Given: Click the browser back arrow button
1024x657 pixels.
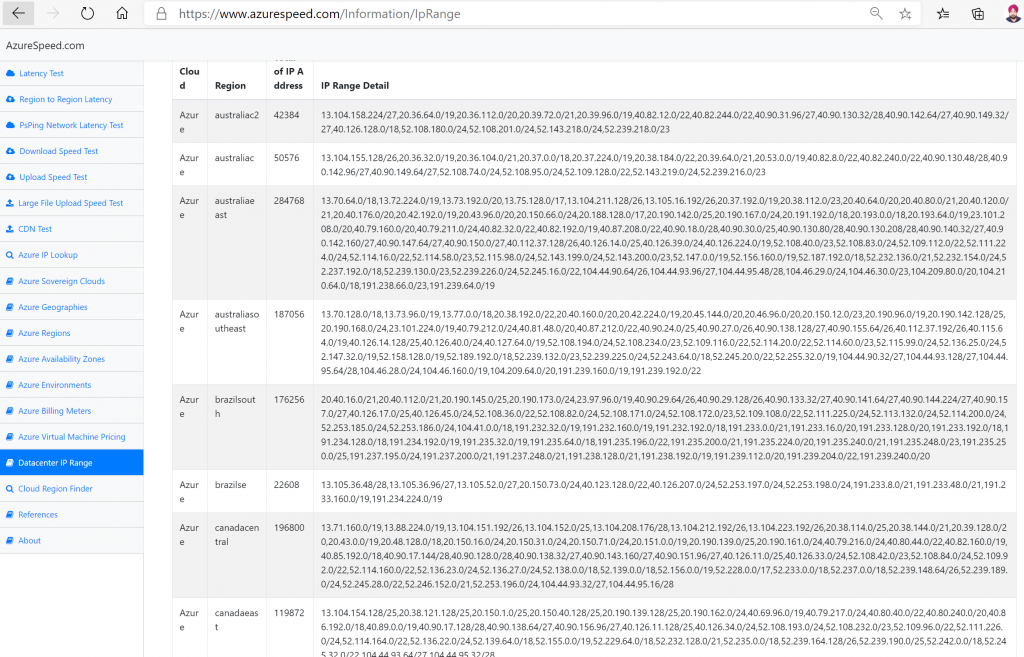Looking at the screenshot, I should [20, 14].
